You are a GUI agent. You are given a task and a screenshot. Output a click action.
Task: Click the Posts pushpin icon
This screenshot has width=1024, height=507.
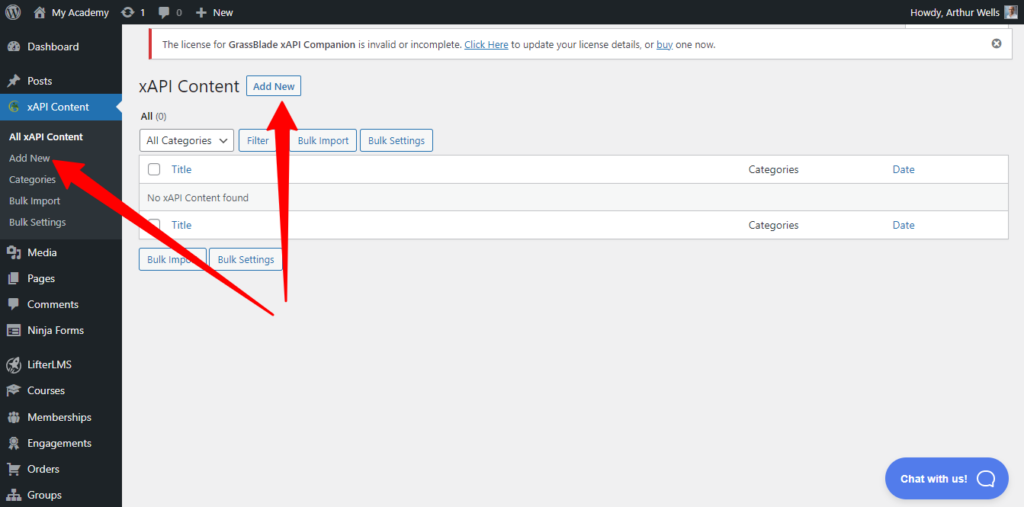(x=13, y=81)
